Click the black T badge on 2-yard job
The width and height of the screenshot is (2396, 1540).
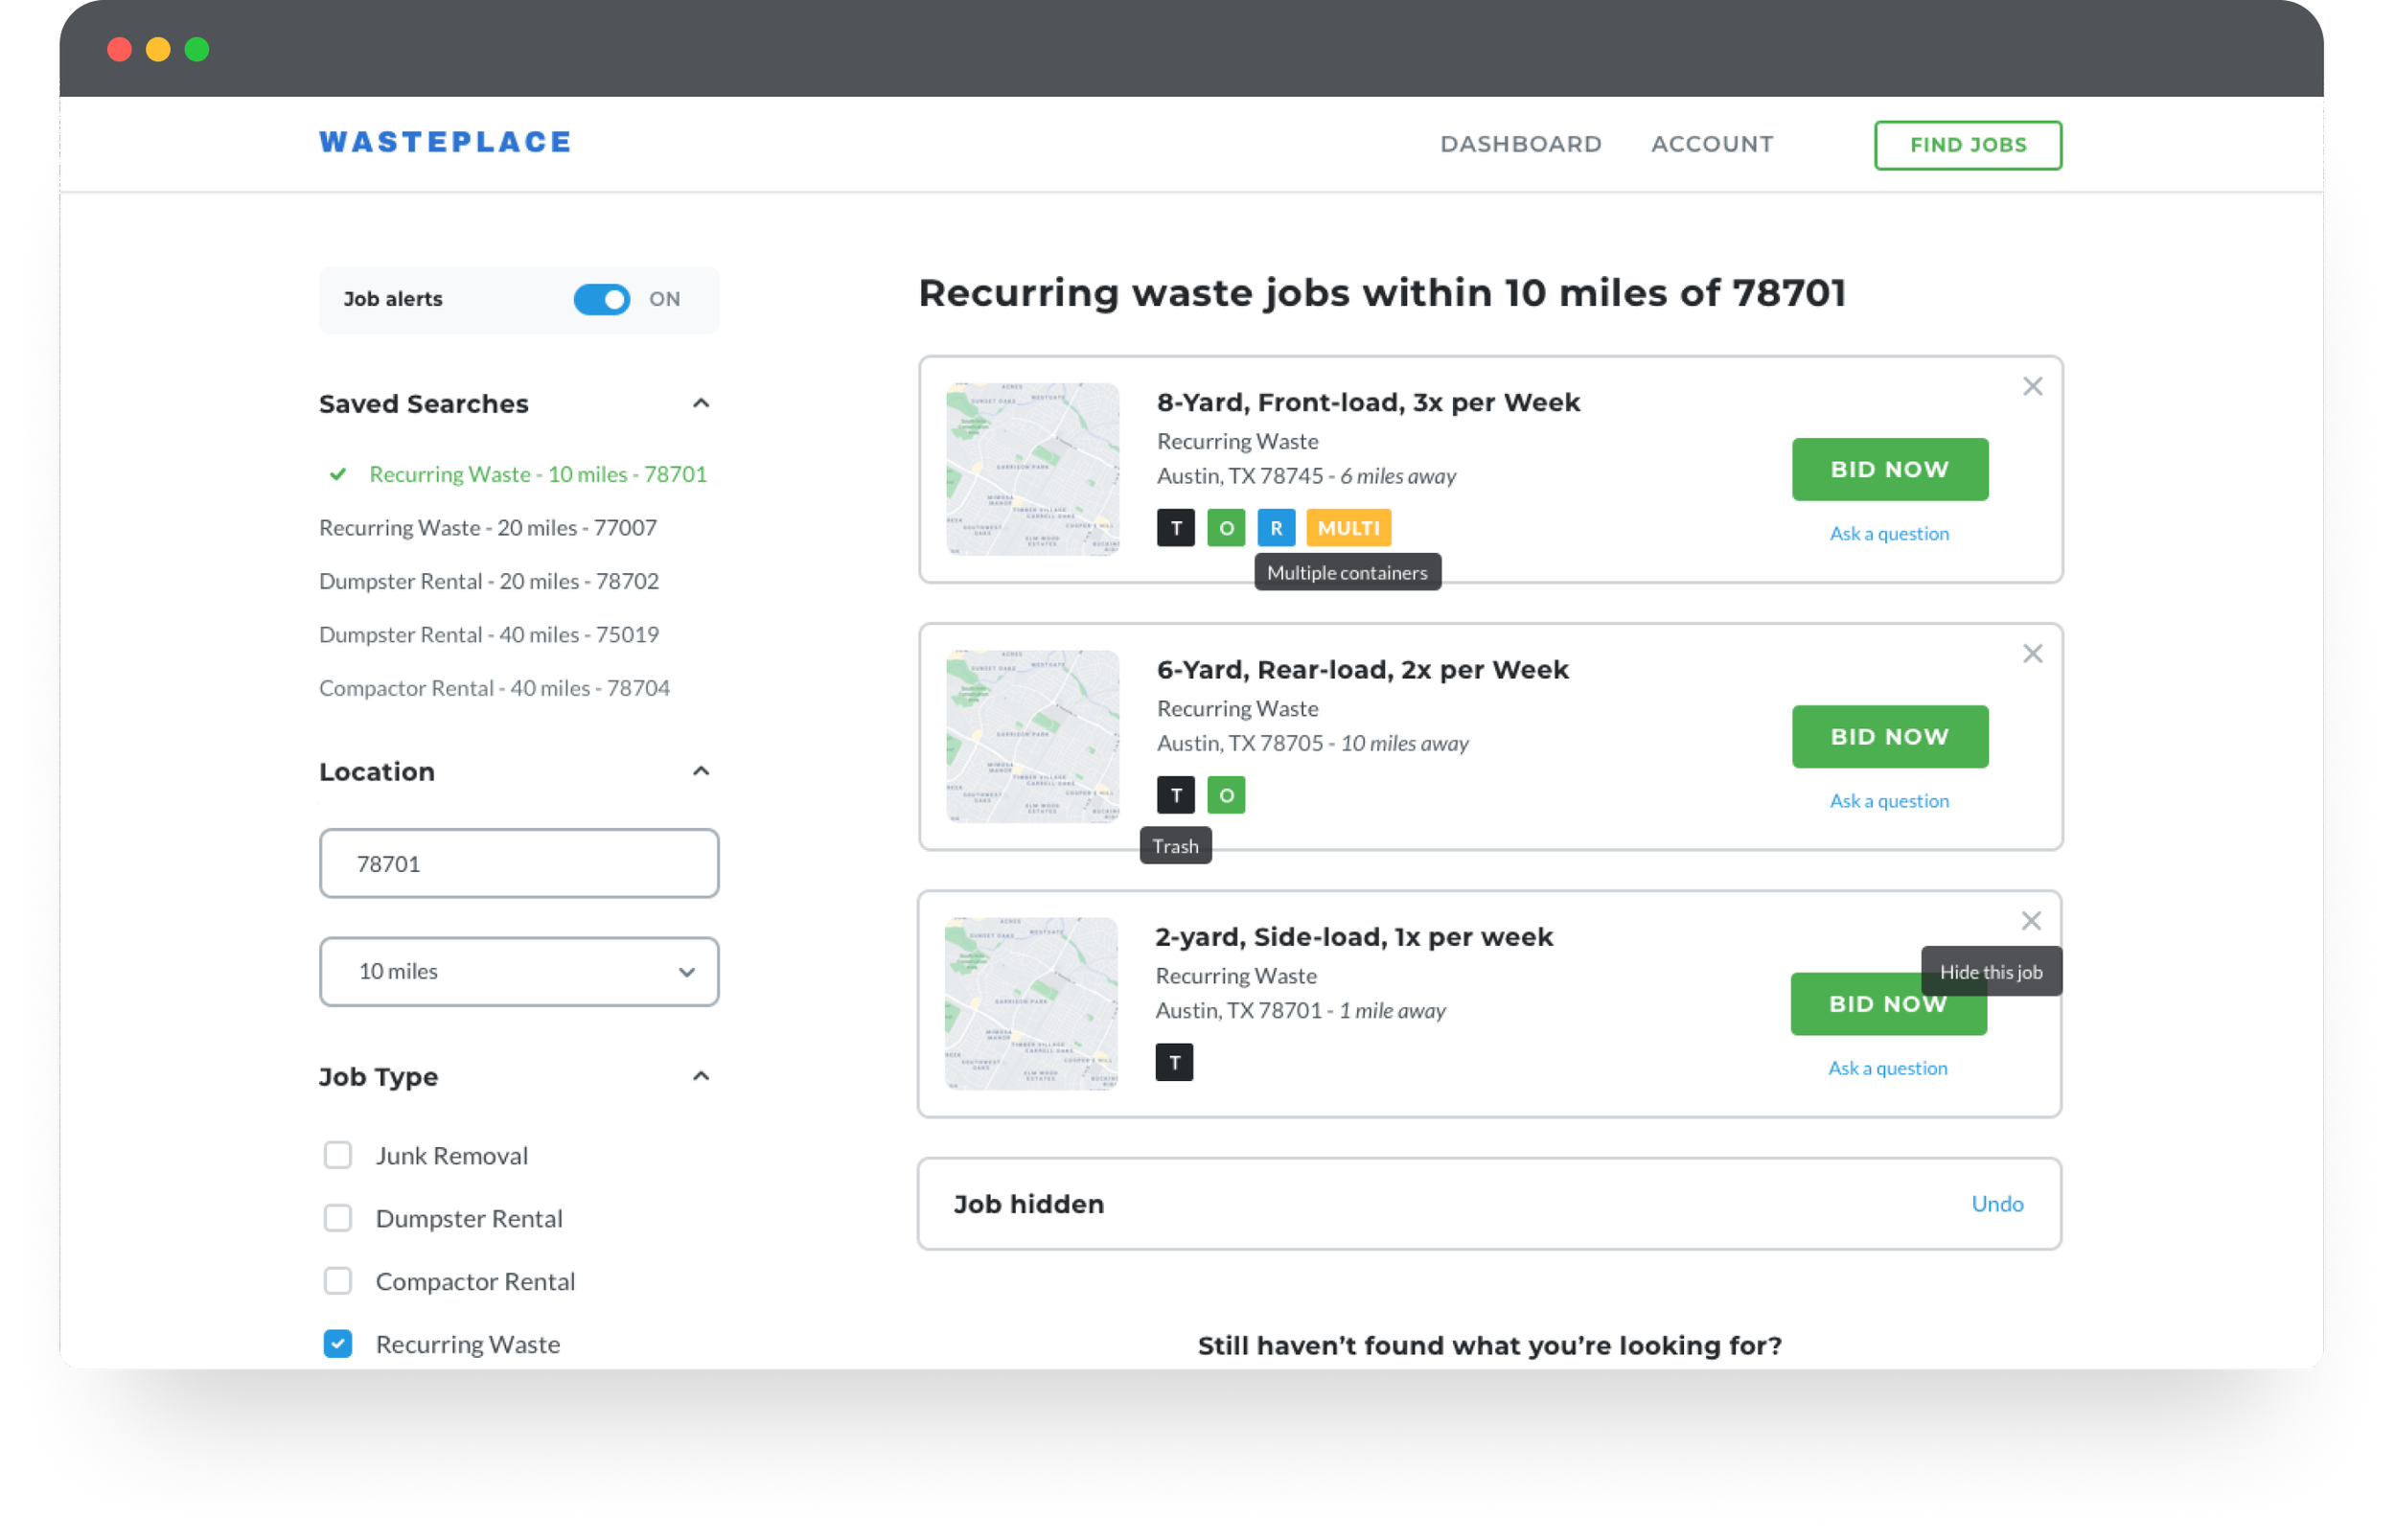coord(1174,1063)
